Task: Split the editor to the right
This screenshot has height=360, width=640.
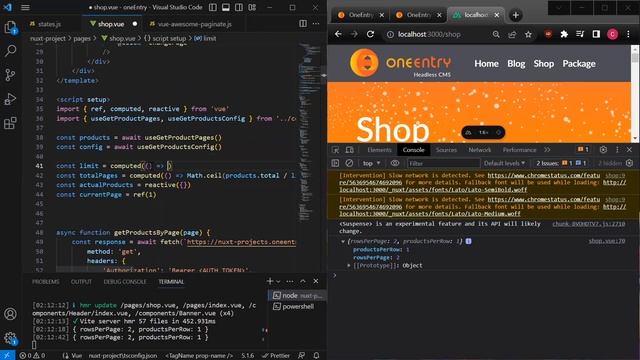Action: click(x=303, y=24)
